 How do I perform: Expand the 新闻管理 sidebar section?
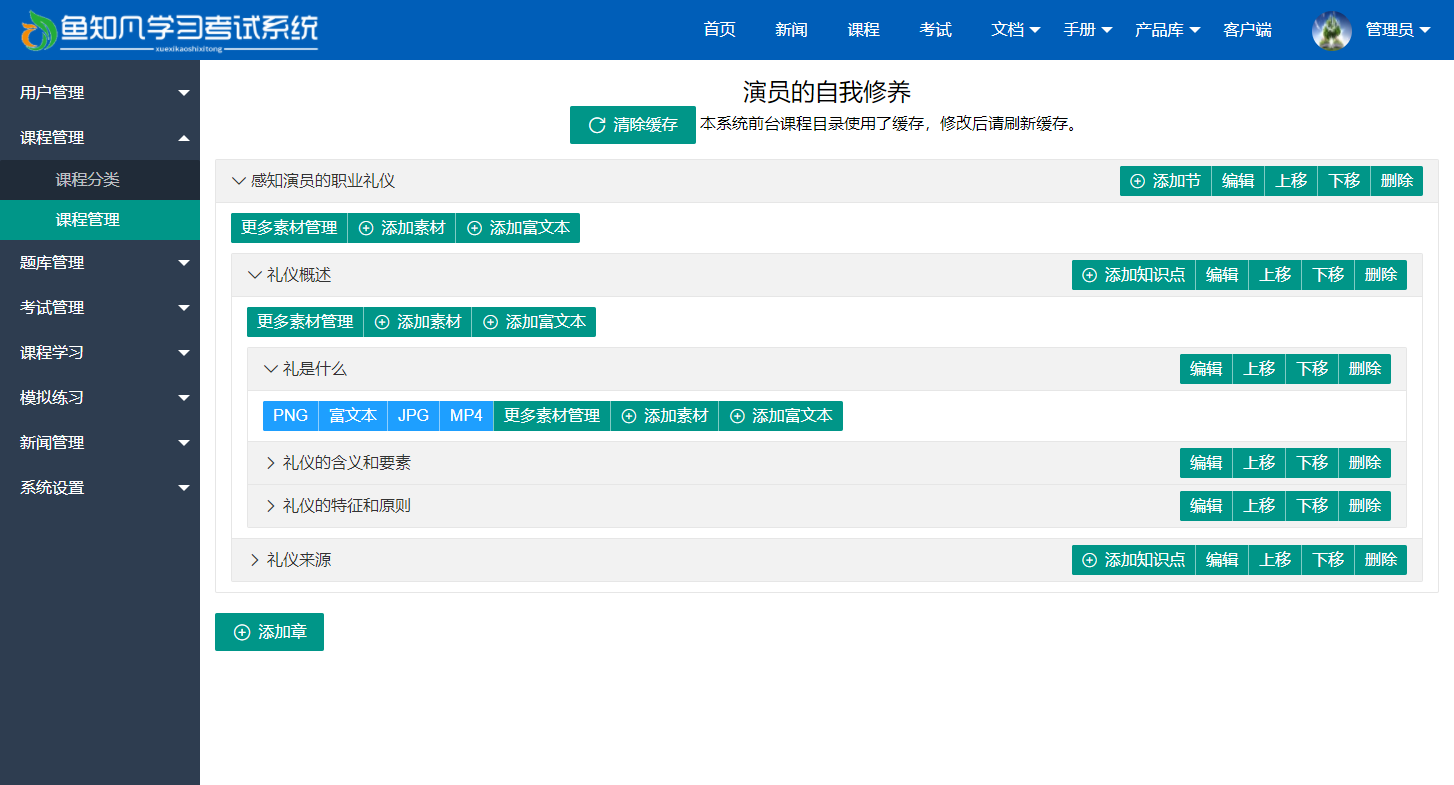pos(100,442)
